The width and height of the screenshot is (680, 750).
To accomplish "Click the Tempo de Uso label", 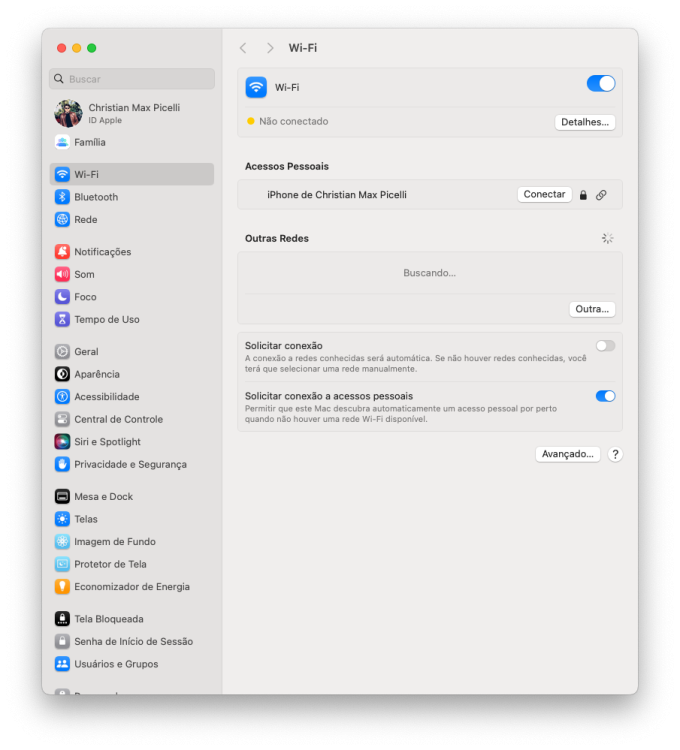I will click(107, 320).
